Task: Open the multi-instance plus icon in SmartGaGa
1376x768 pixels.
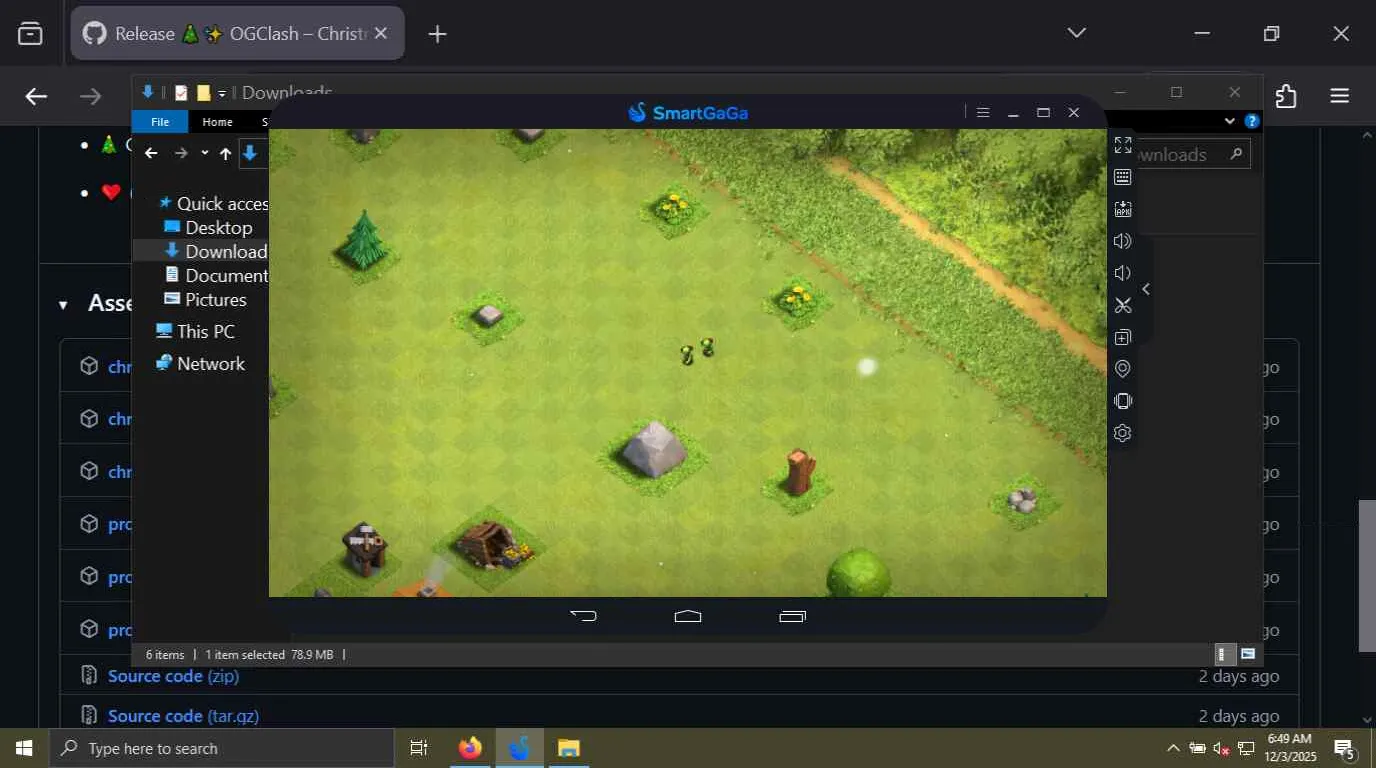Action: point(1123,337)
